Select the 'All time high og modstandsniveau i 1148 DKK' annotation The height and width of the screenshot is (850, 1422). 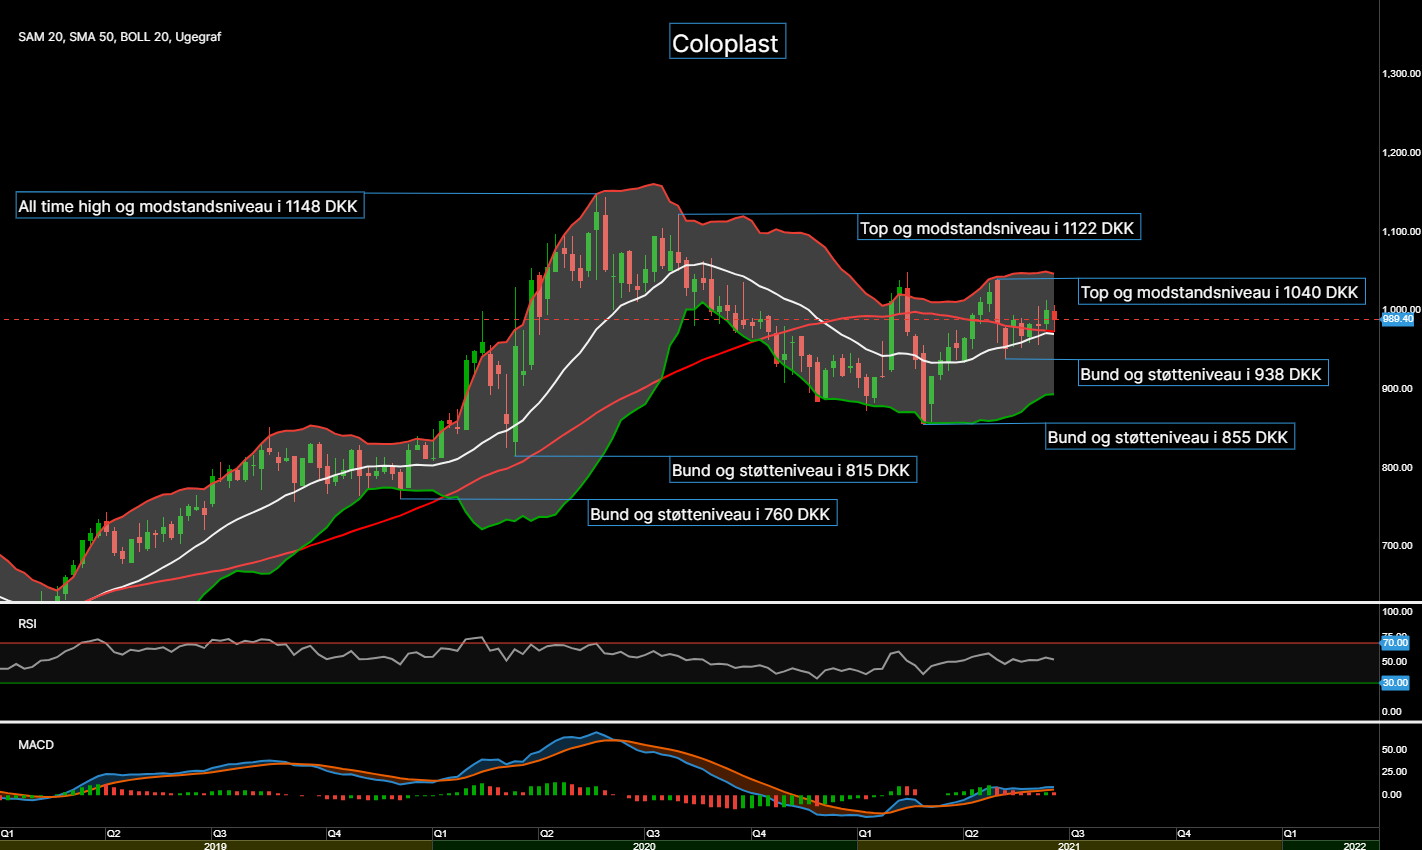point(189,206)
